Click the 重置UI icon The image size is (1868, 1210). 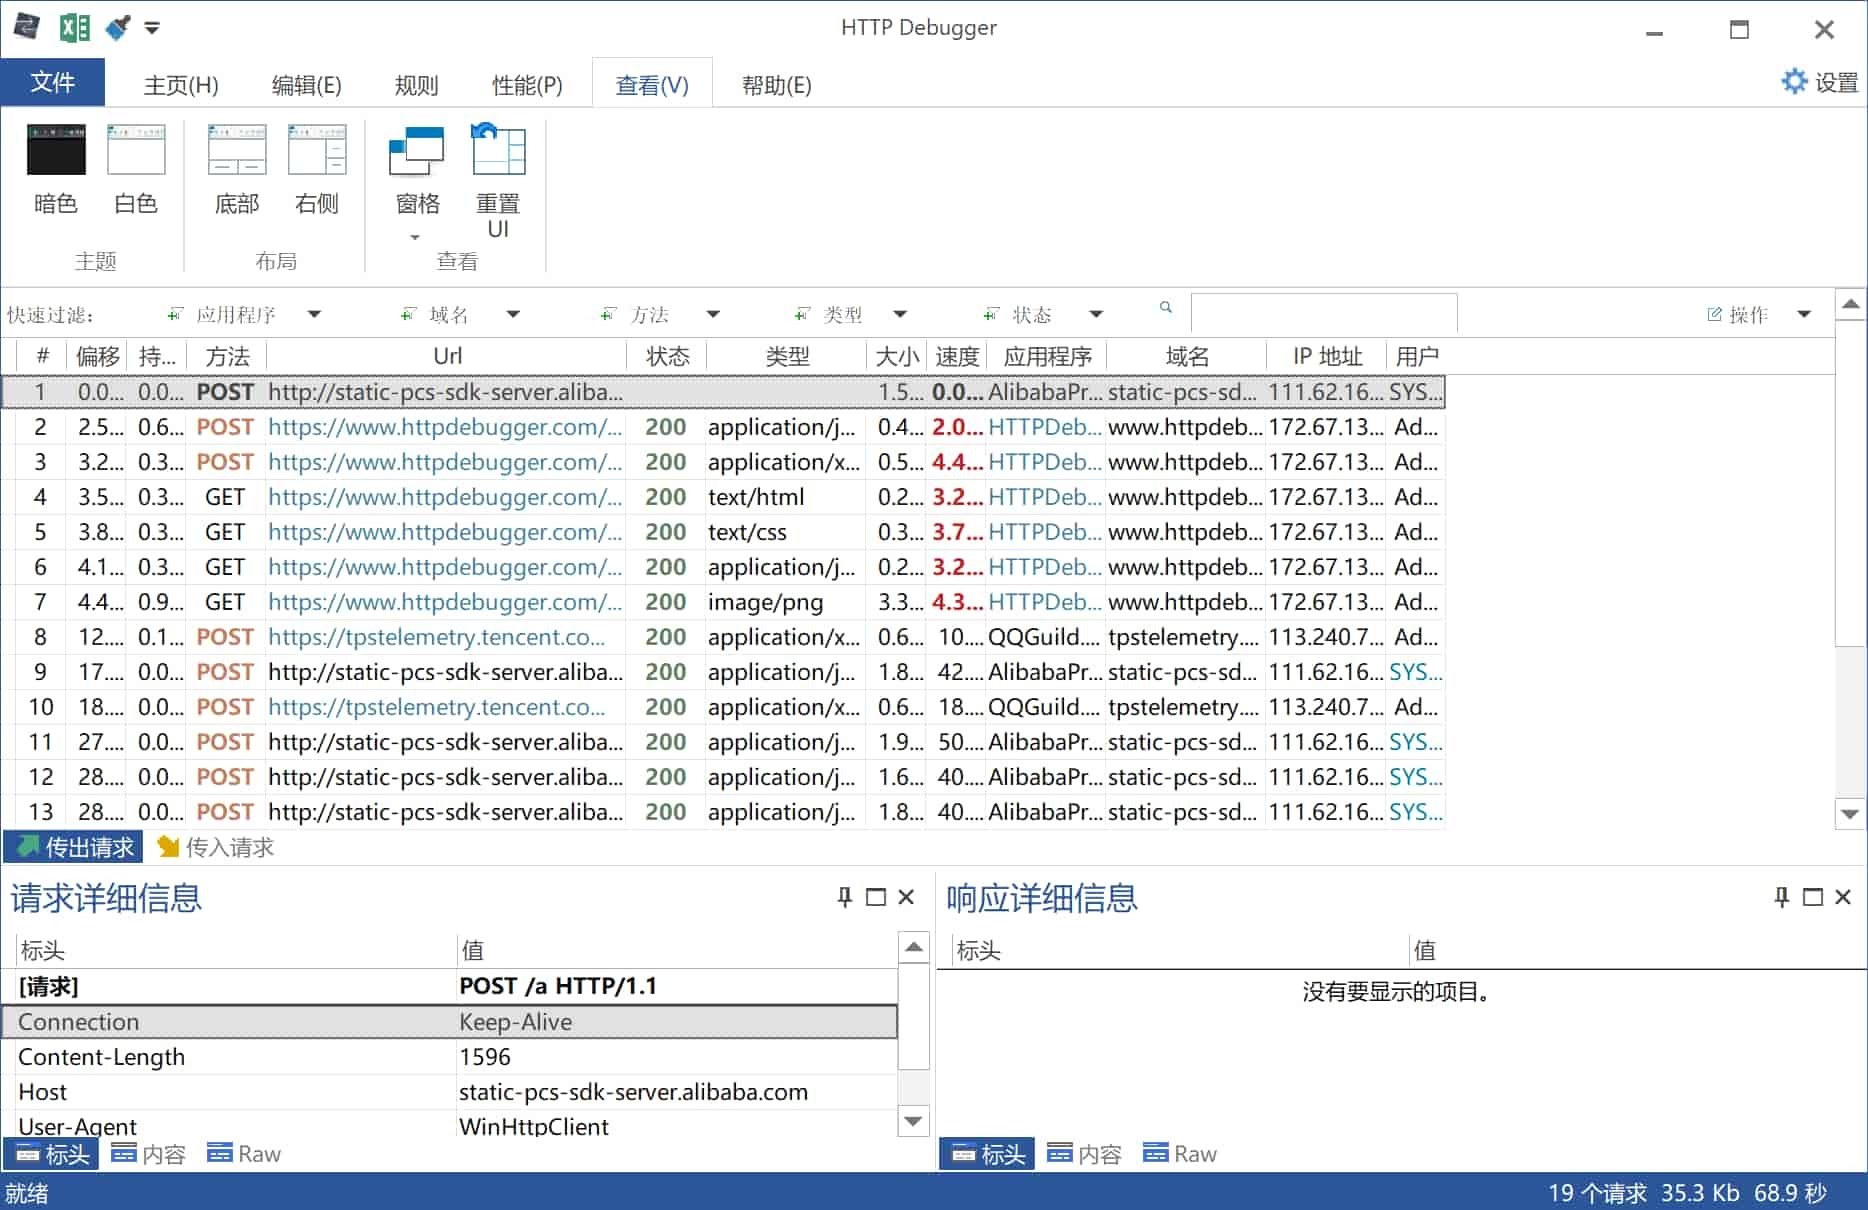(497, 150)
